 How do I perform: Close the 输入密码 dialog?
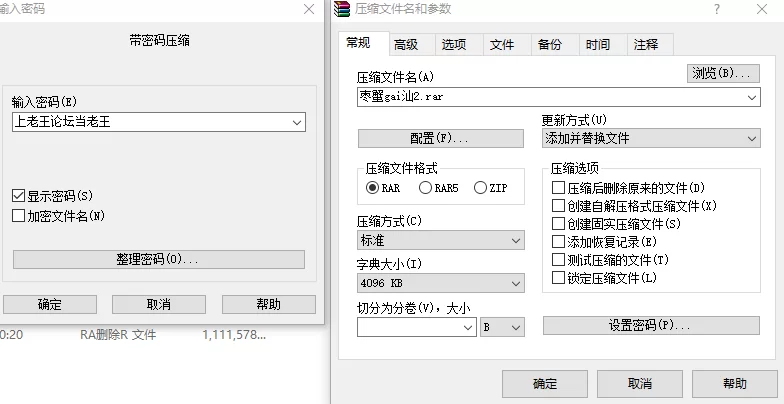point(309,9)
